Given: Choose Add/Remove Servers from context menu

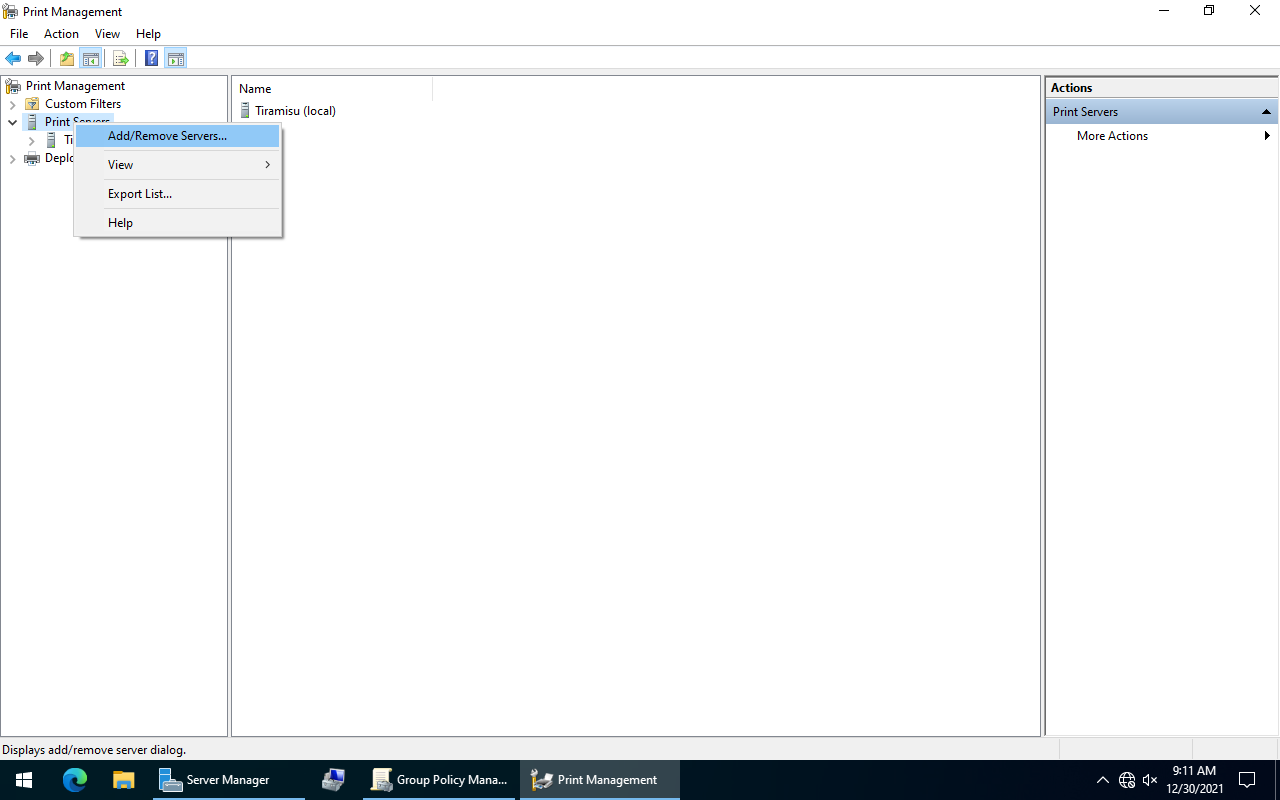Looking at the screenshot, I should (x=166, y=135).
